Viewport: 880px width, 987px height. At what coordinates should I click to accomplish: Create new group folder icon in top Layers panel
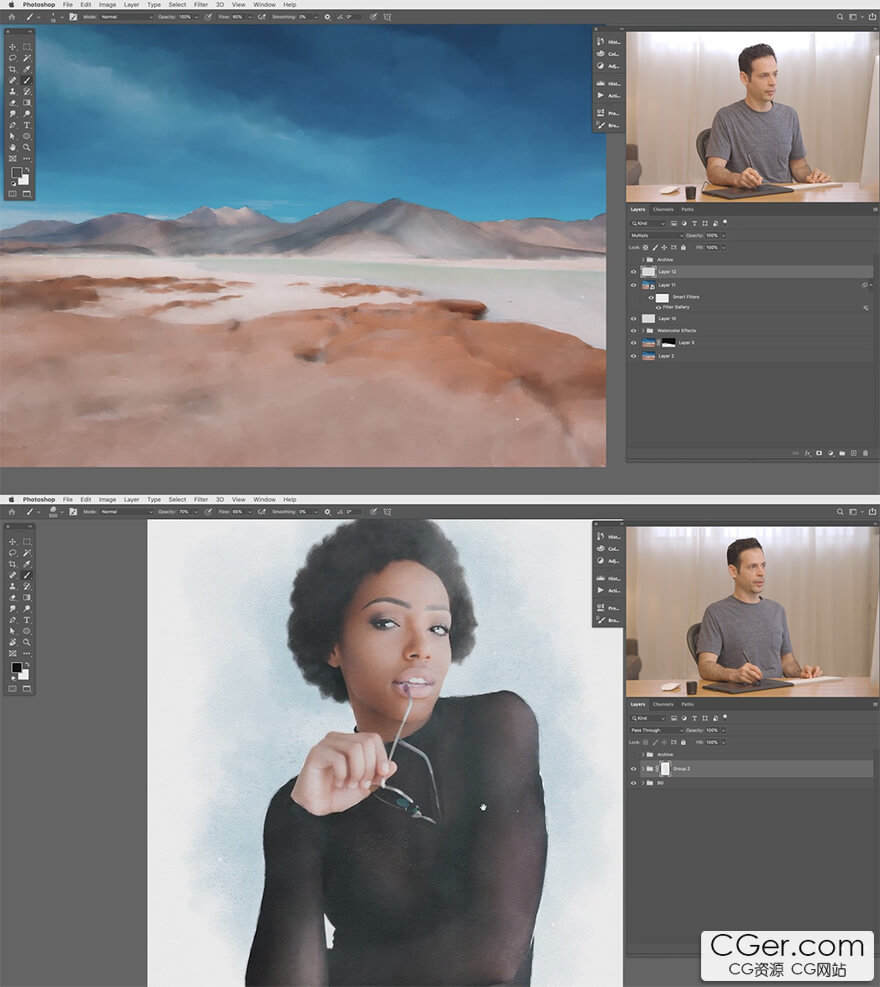tap(842, 453)
